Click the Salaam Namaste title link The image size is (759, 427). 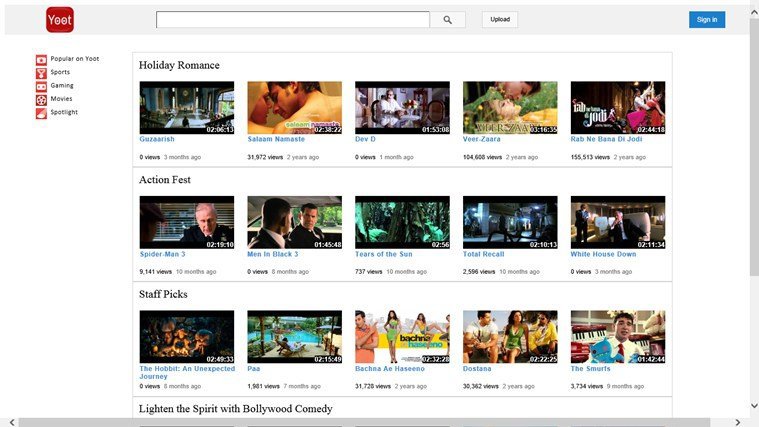[x=276, y=139]
